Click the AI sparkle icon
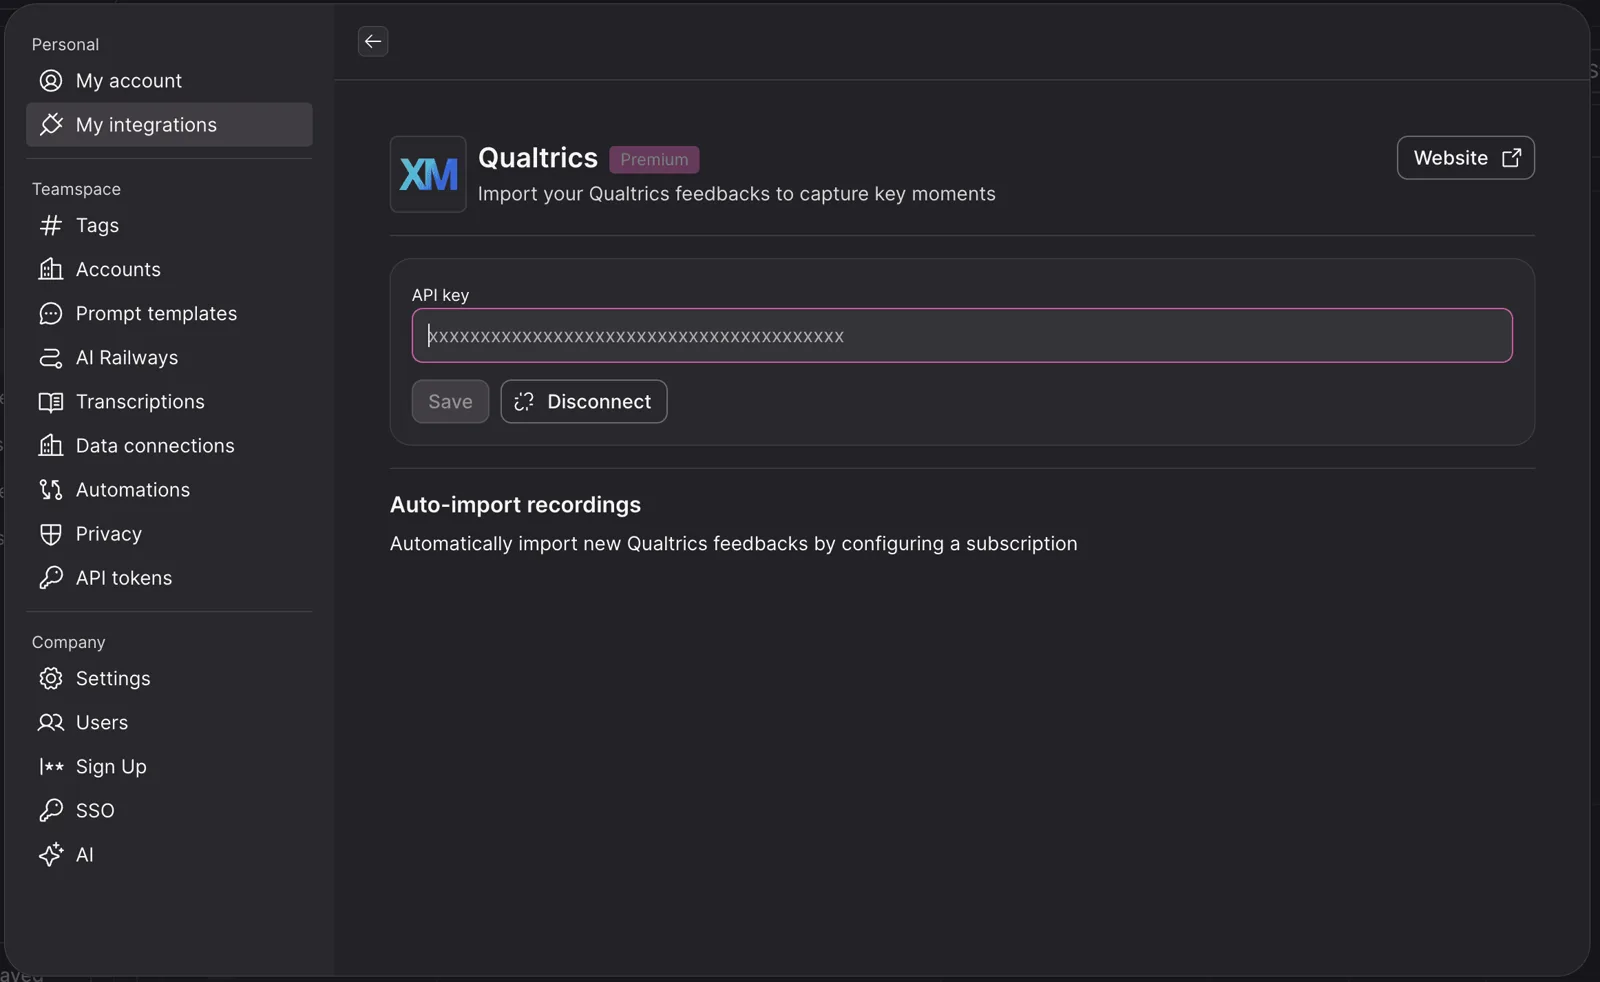The width and height of the screenshot is (1600, 982). (51, 855)
